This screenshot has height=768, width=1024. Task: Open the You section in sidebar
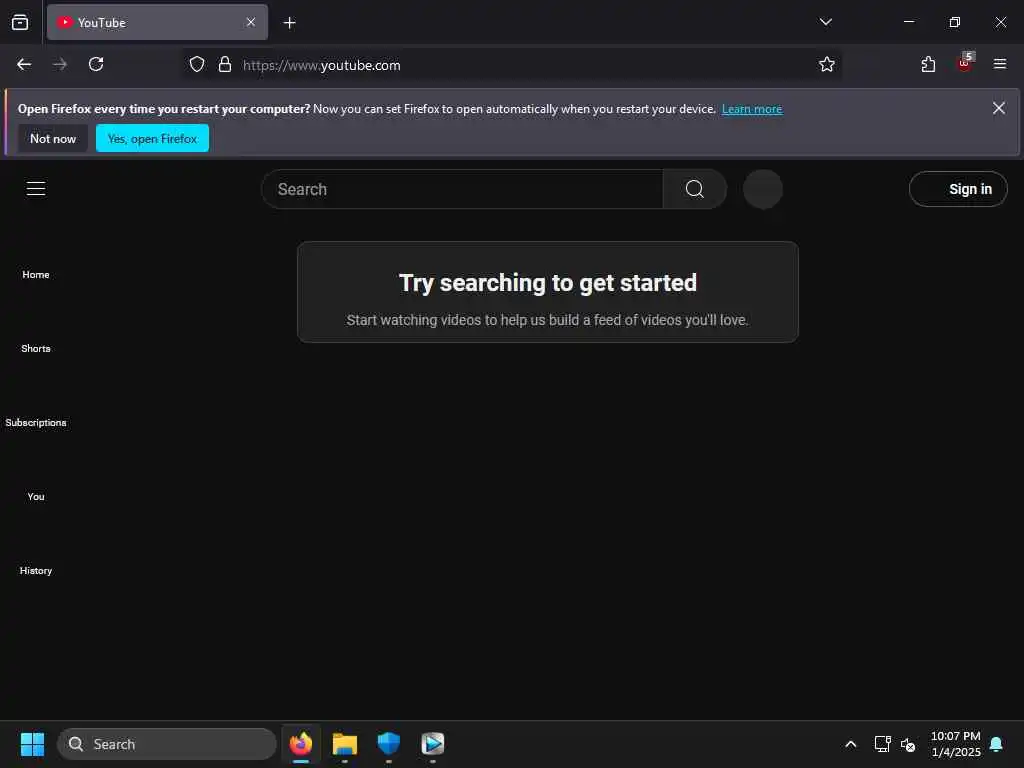pos(36,497)
